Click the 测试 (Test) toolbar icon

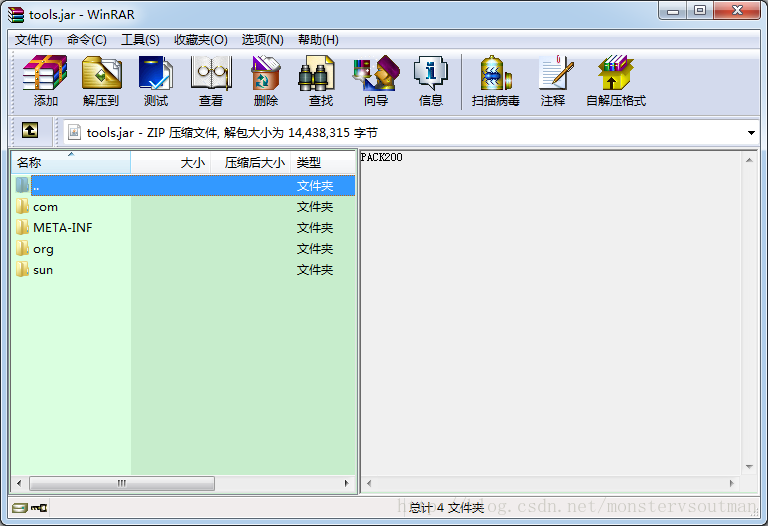[156, 73]
